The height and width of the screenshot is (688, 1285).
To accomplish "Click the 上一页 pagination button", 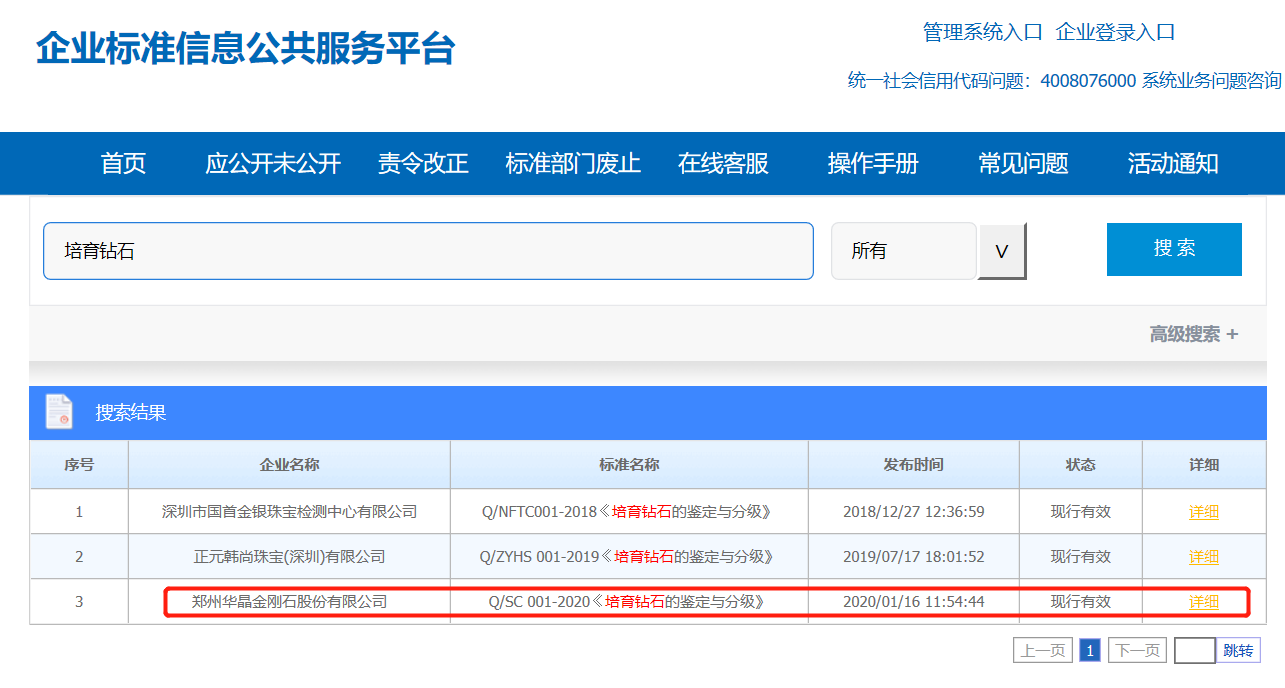I will tap(1043, 651).
